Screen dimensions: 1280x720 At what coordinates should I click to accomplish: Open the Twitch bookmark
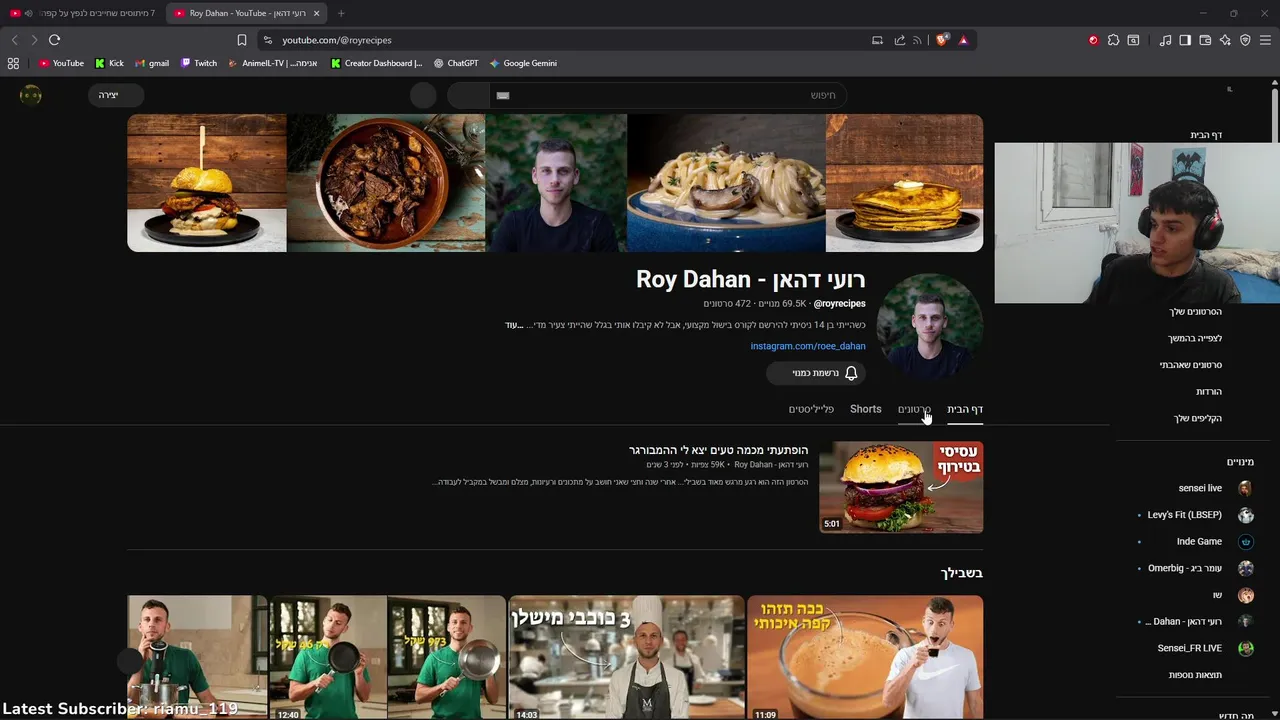199,63
